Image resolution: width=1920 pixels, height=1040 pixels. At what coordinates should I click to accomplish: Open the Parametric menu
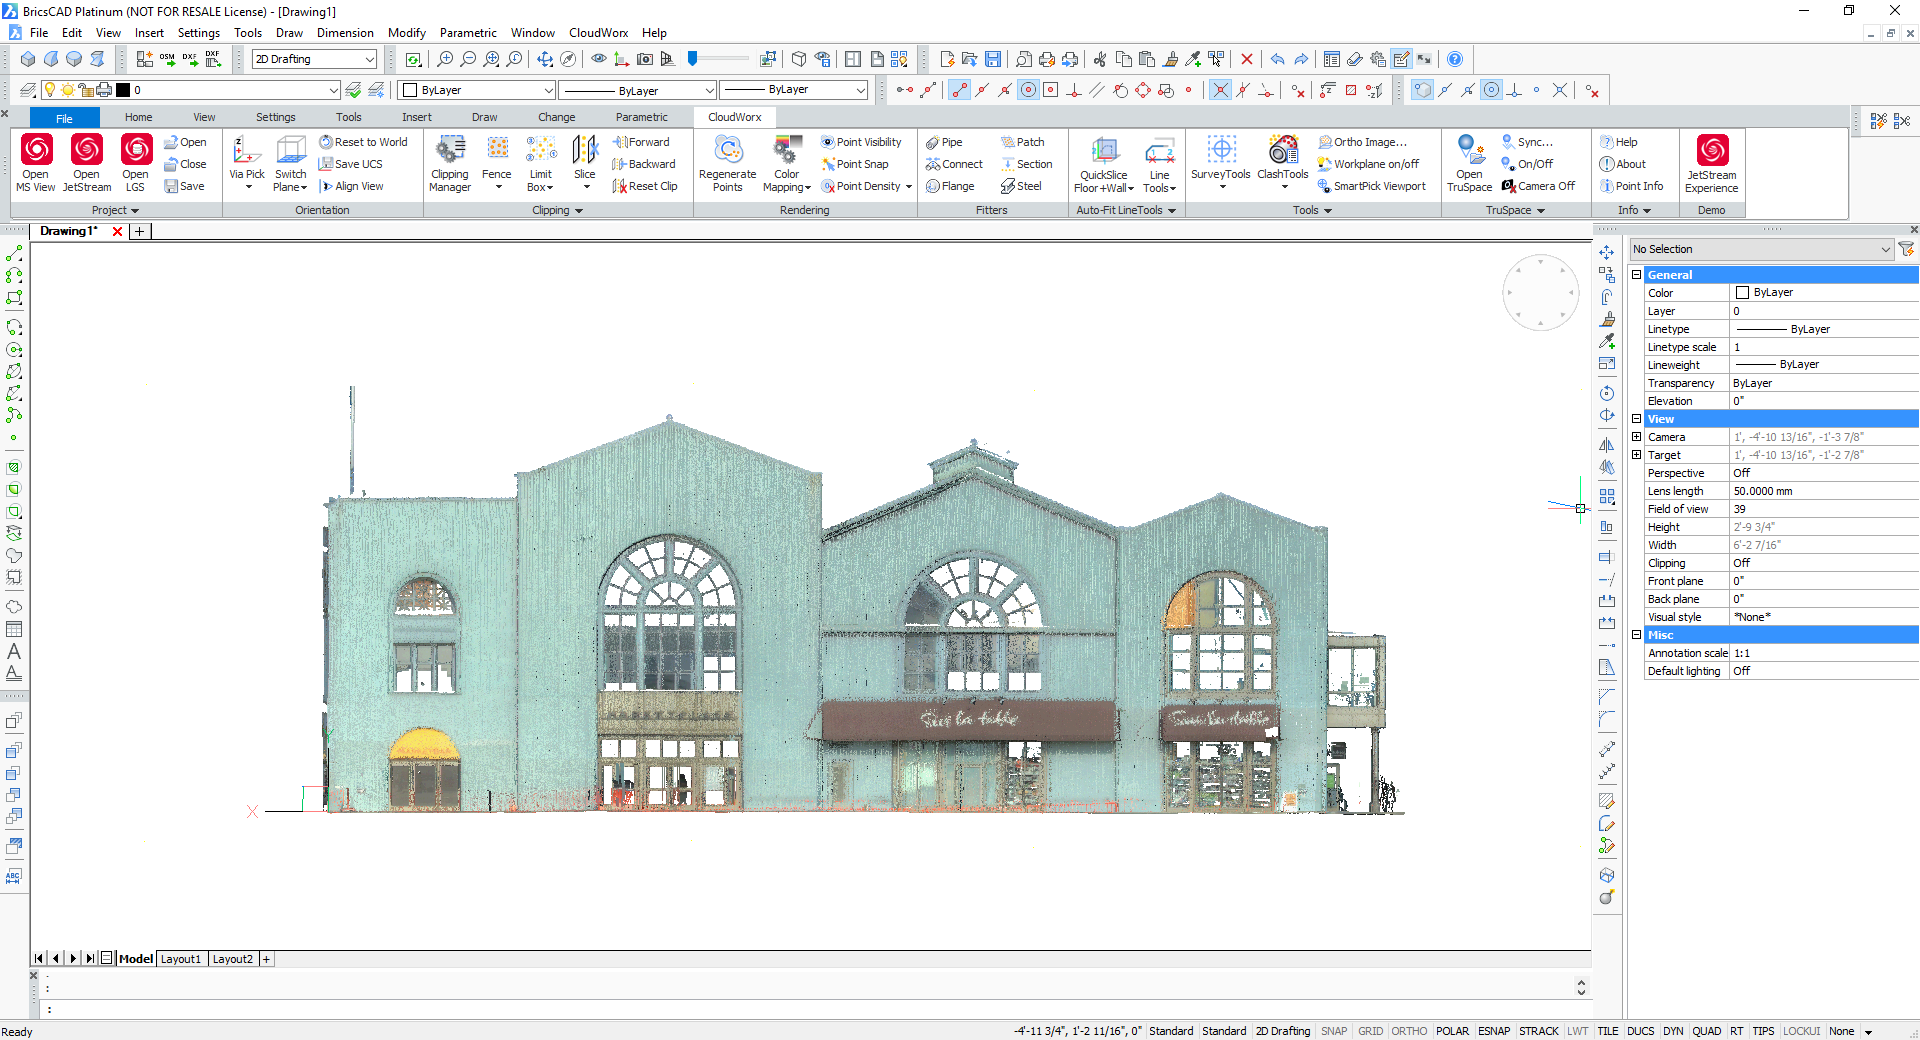468,33
